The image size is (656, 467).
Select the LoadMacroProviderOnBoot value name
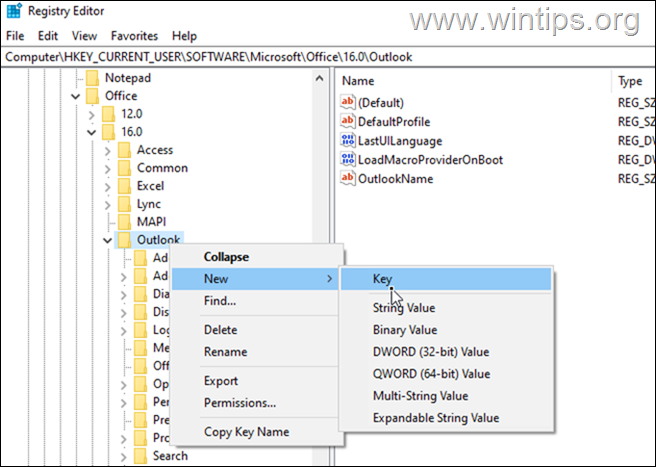click(x=430, y=160)
